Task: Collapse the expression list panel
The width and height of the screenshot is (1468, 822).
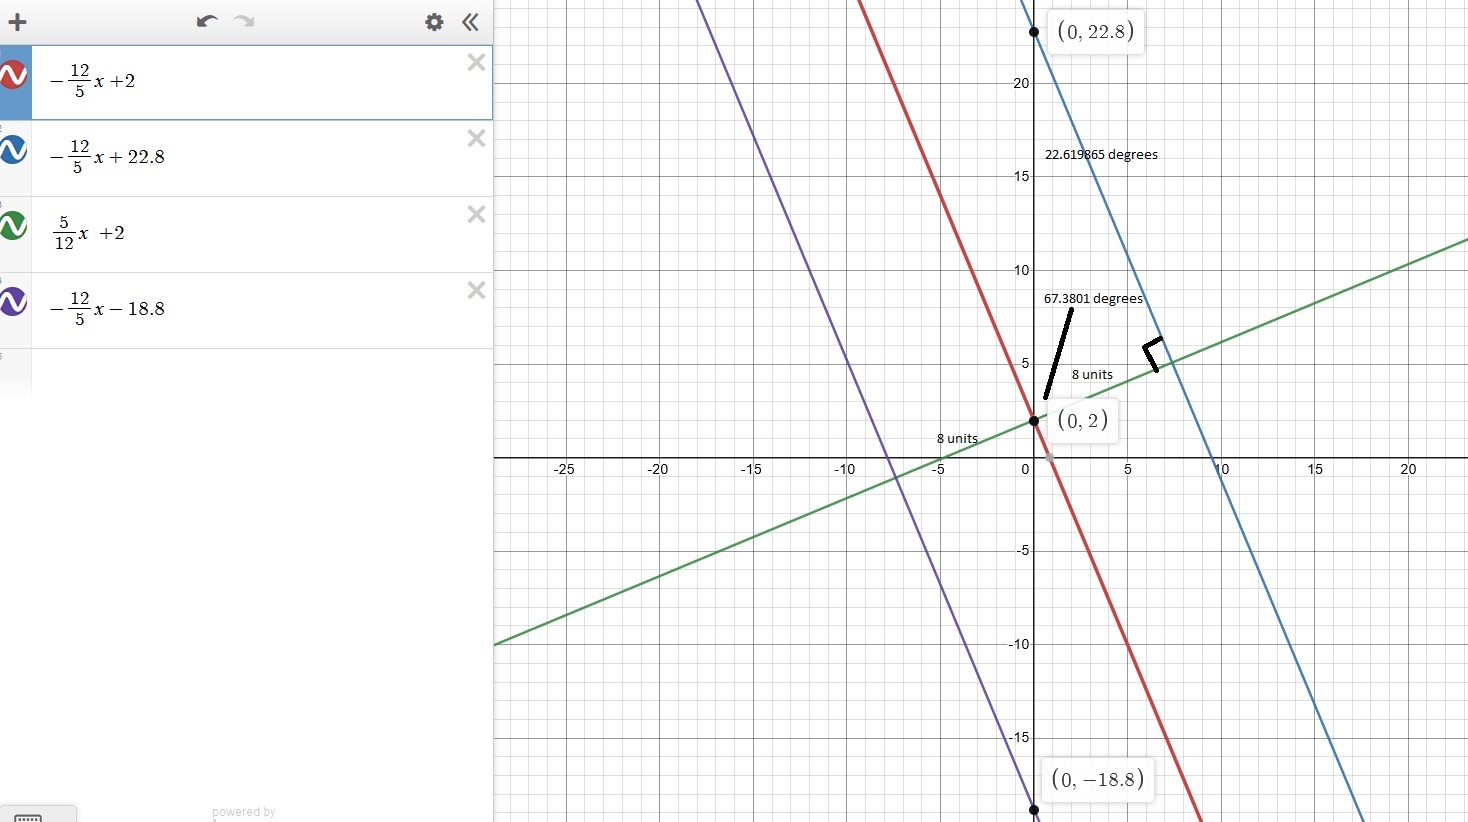Action: coord(470,22)
